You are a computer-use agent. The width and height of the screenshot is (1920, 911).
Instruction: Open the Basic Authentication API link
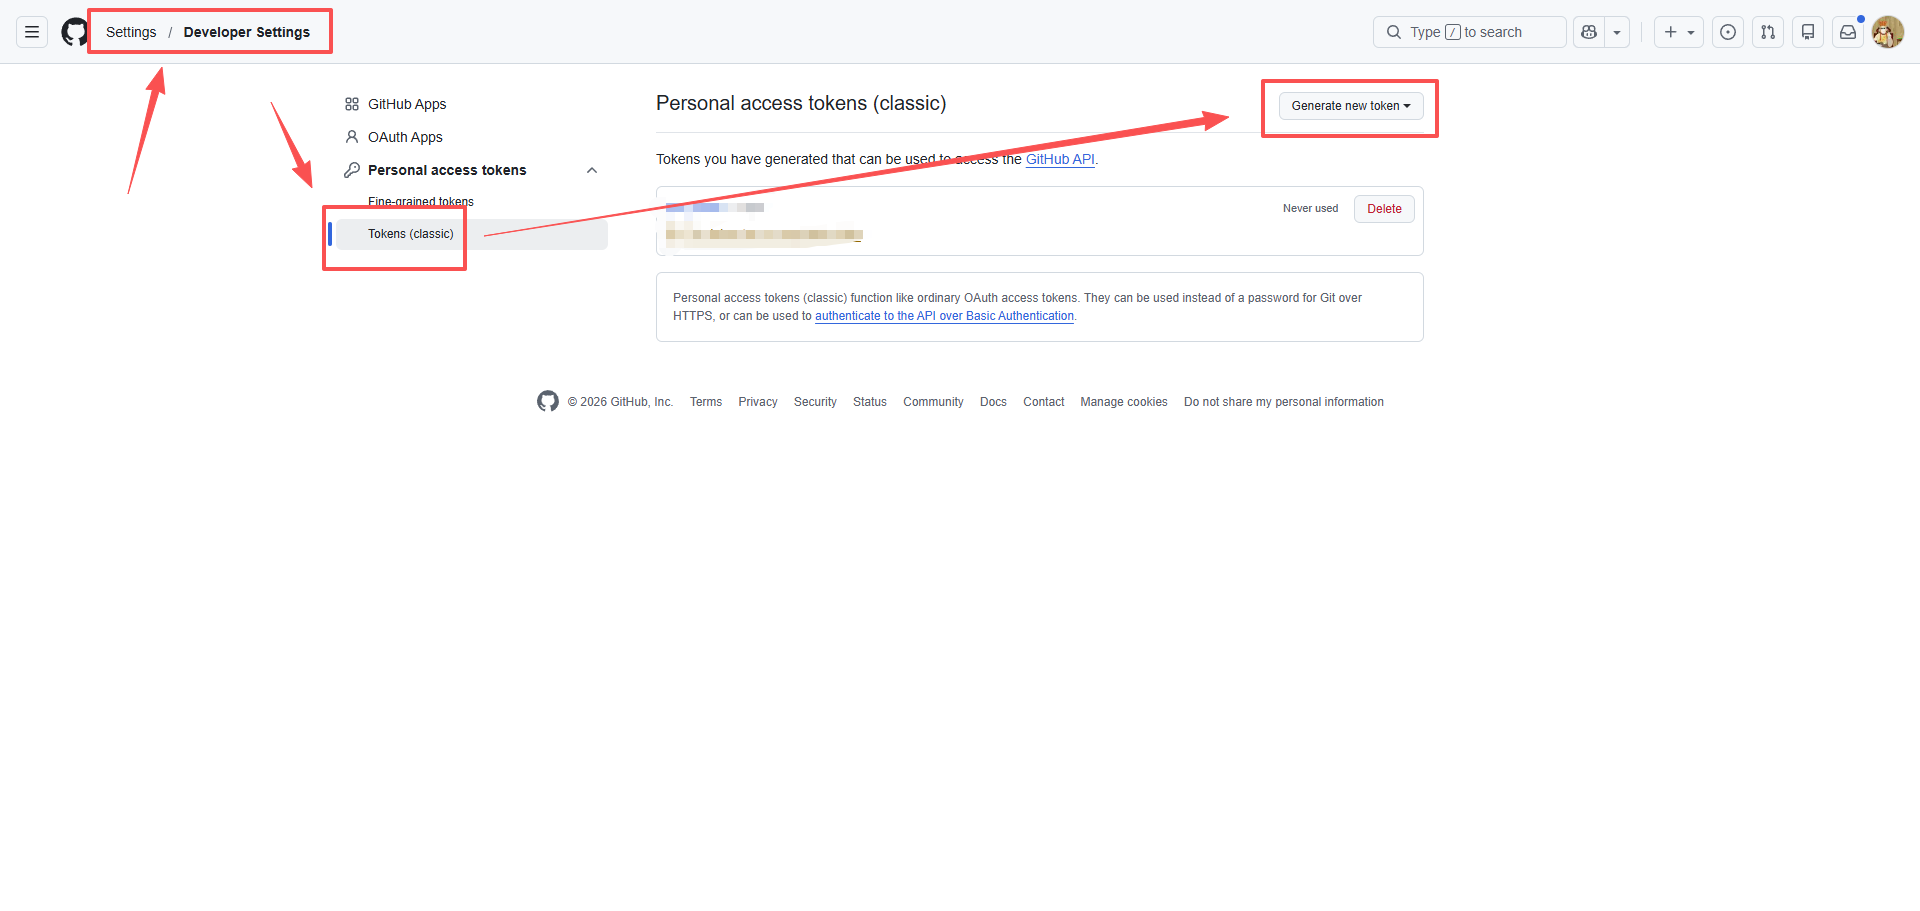click(944, 316)
